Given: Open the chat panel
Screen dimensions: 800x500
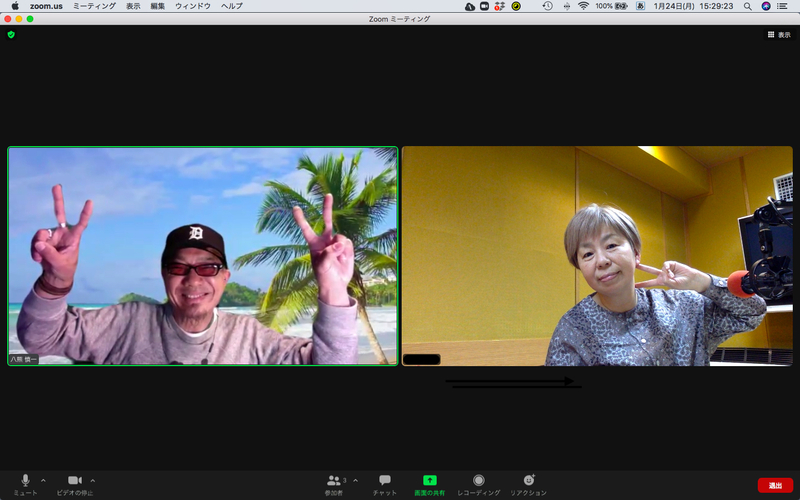Looking at the screenshot, I should pyautogui.click(x=385, y=481).
